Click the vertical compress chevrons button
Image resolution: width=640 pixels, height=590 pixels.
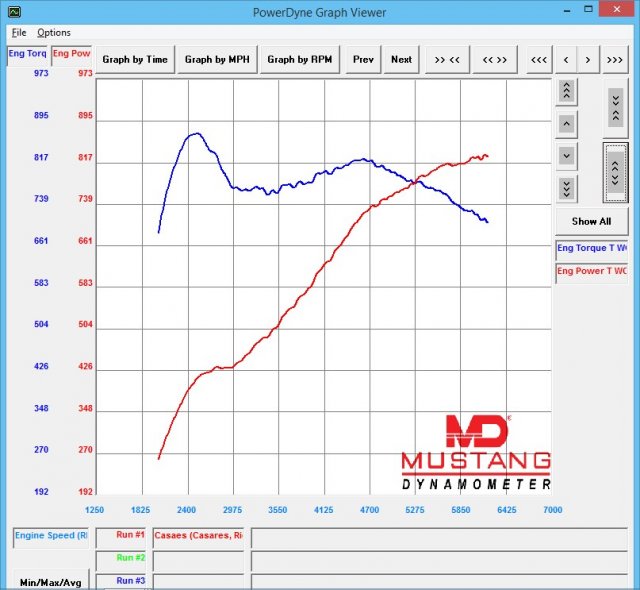click(615, 106)
